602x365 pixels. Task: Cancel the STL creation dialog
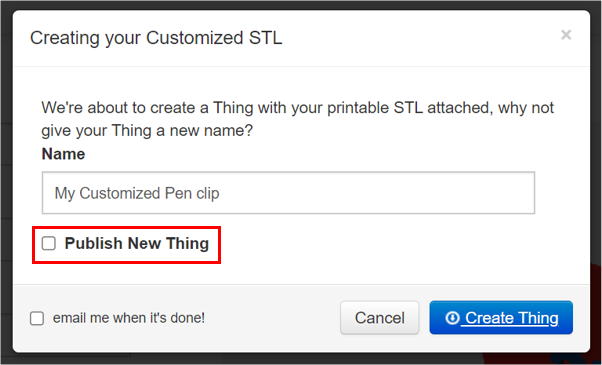point(379,318)
